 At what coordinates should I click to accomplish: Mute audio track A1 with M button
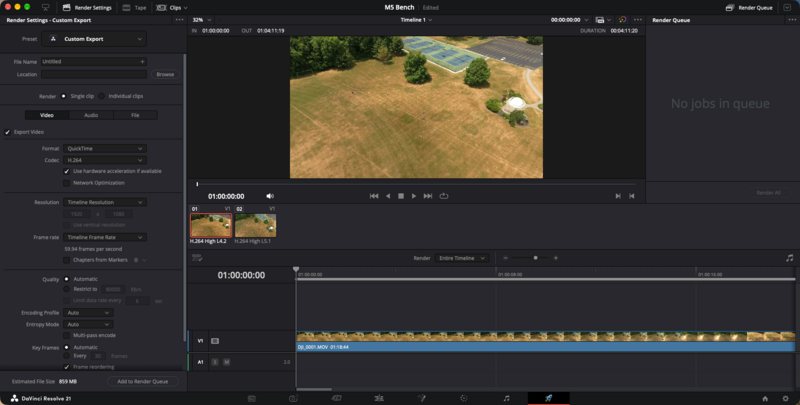227,362
